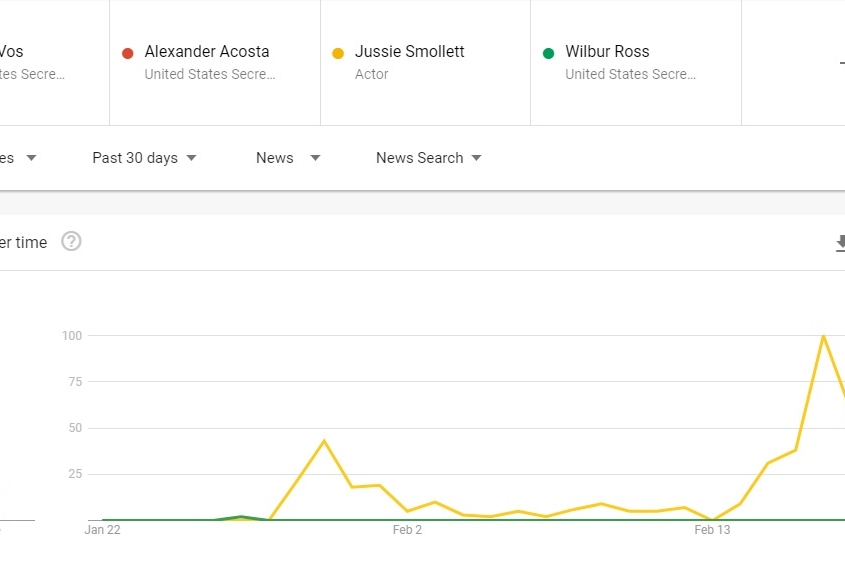Open the News Search dropdown
The width and height of the screenshot is (845, 561).
428,158
